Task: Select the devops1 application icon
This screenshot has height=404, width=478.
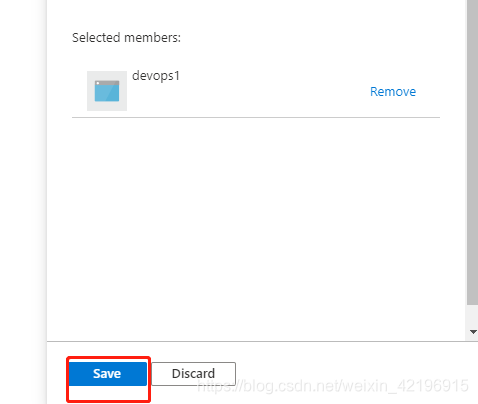Action: pyautogui.click(x=107, y=91)
